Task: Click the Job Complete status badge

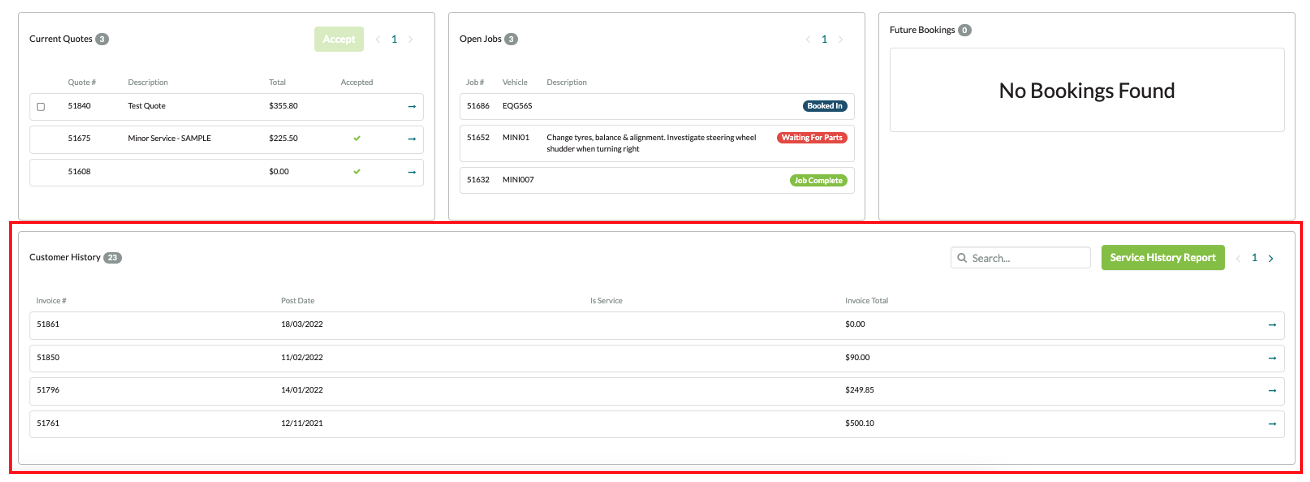Action: pyautogui.click(x=818, y=181)
